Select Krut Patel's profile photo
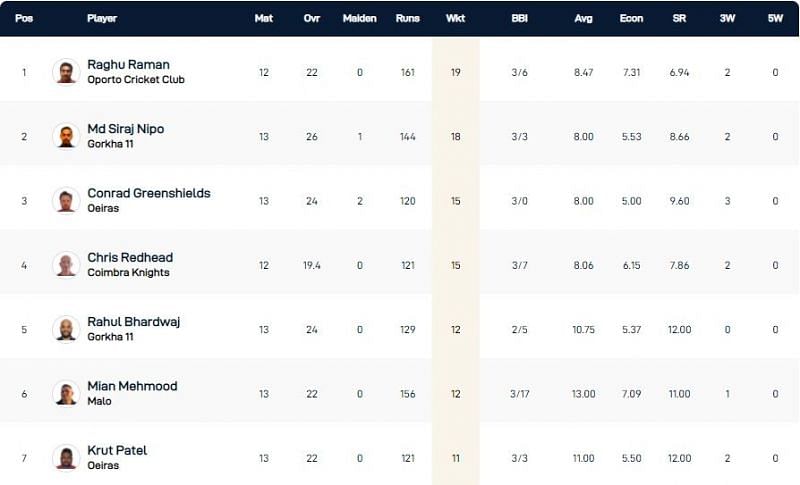This screenshot has width=800, height=485. 66,457
